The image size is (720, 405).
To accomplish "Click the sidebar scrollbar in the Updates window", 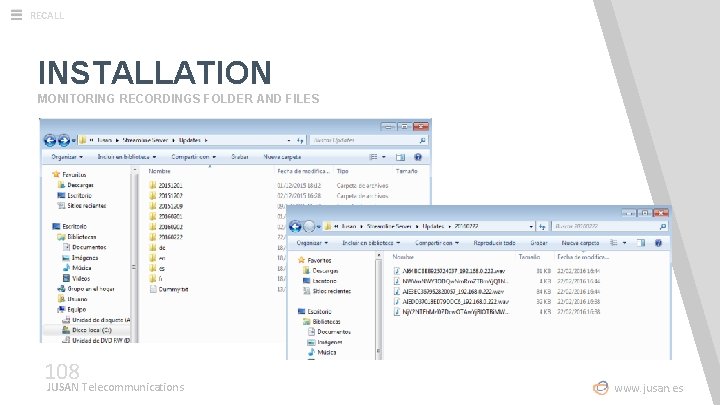I will 134,254.
